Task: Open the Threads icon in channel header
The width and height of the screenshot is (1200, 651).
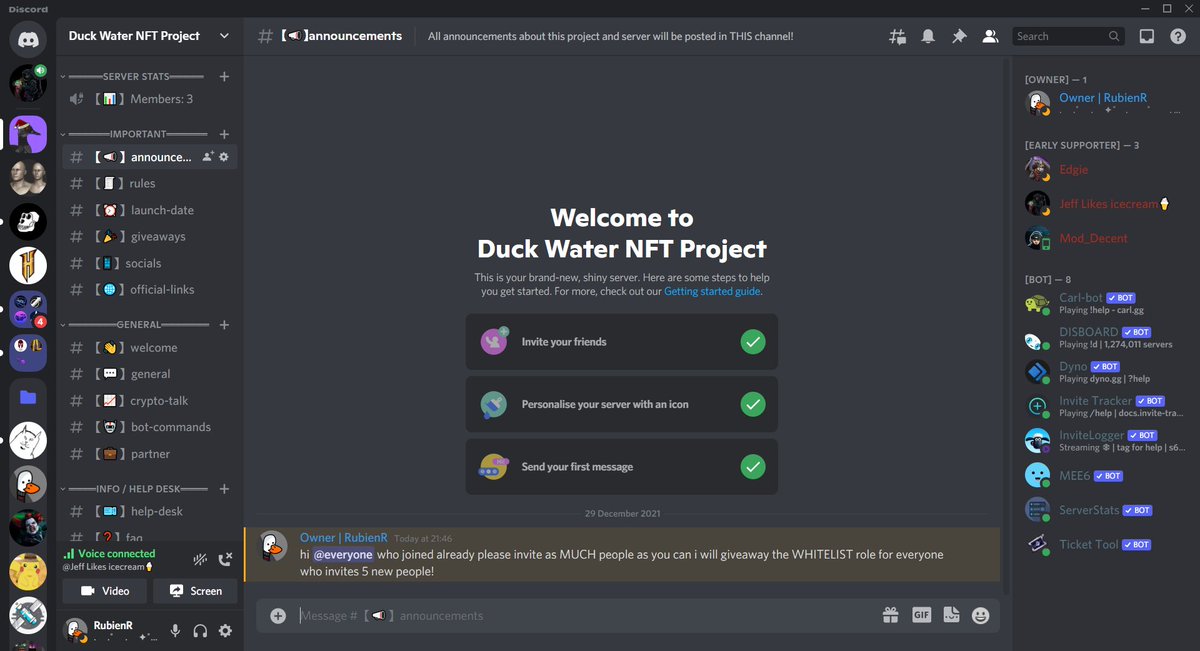Action: [x=898, y=36]
